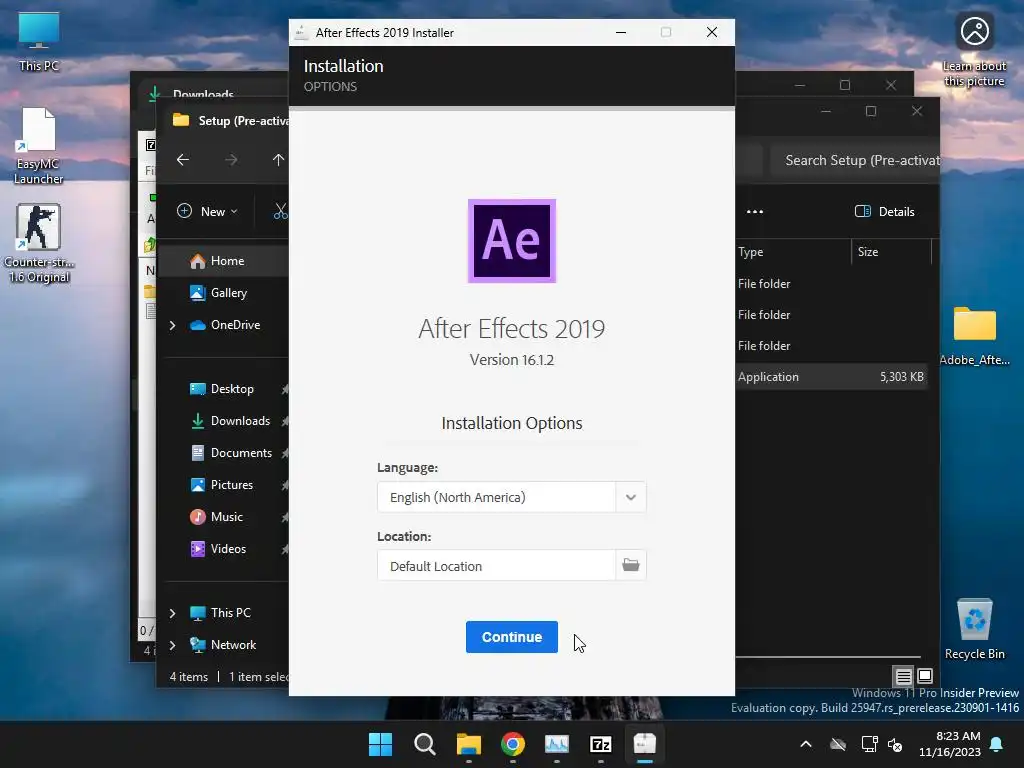1024x768 pixels.
Task: Close the Downloads Explorer window behind
Action: point(891,85)
